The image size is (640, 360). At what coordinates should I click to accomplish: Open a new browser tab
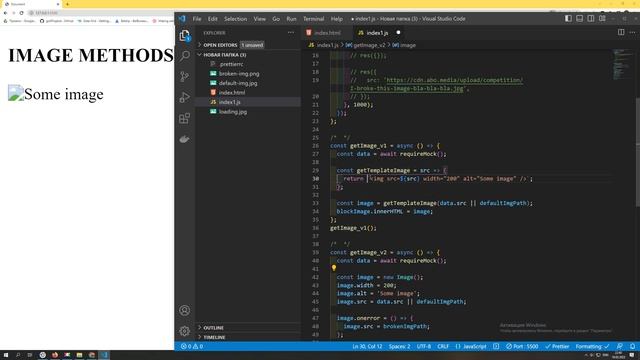[67, 4]
